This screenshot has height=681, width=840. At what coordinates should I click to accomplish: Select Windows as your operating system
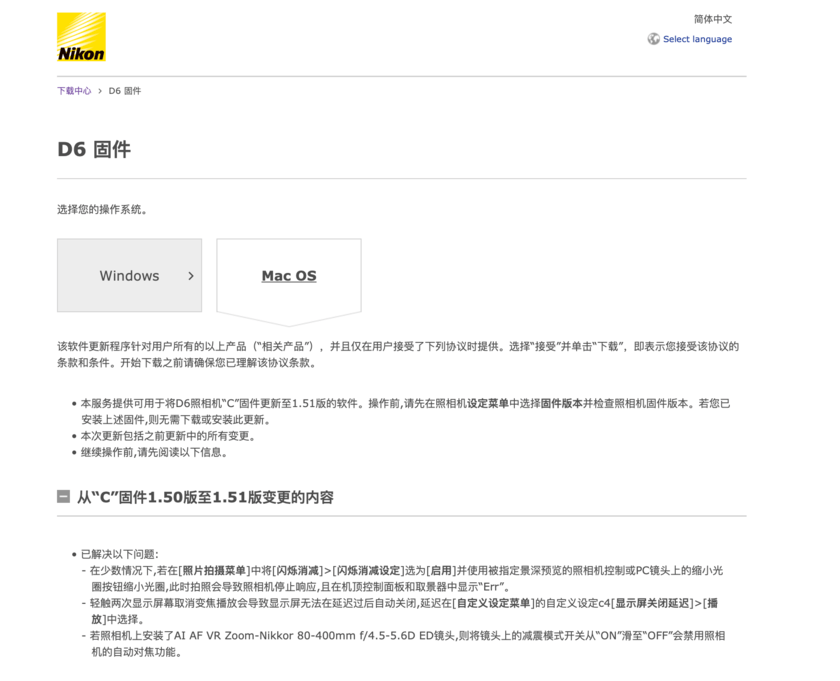pos(129,276)
